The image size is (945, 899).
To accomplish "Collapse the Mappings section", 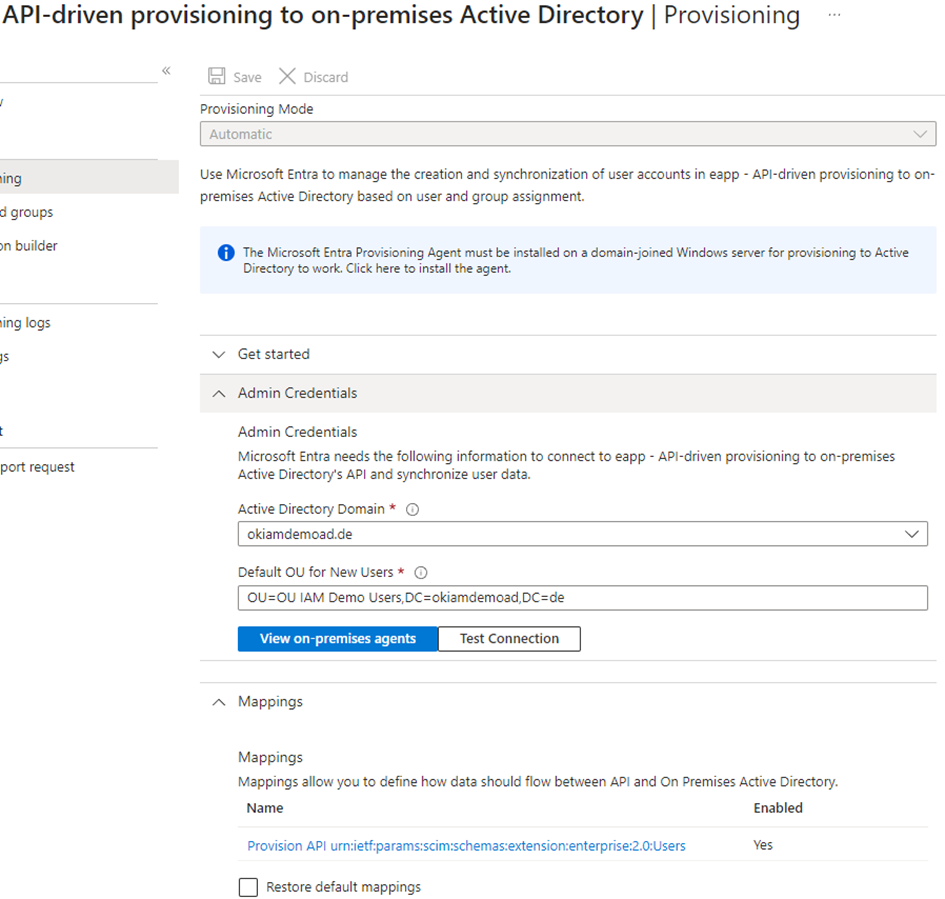I will [219, 702].
